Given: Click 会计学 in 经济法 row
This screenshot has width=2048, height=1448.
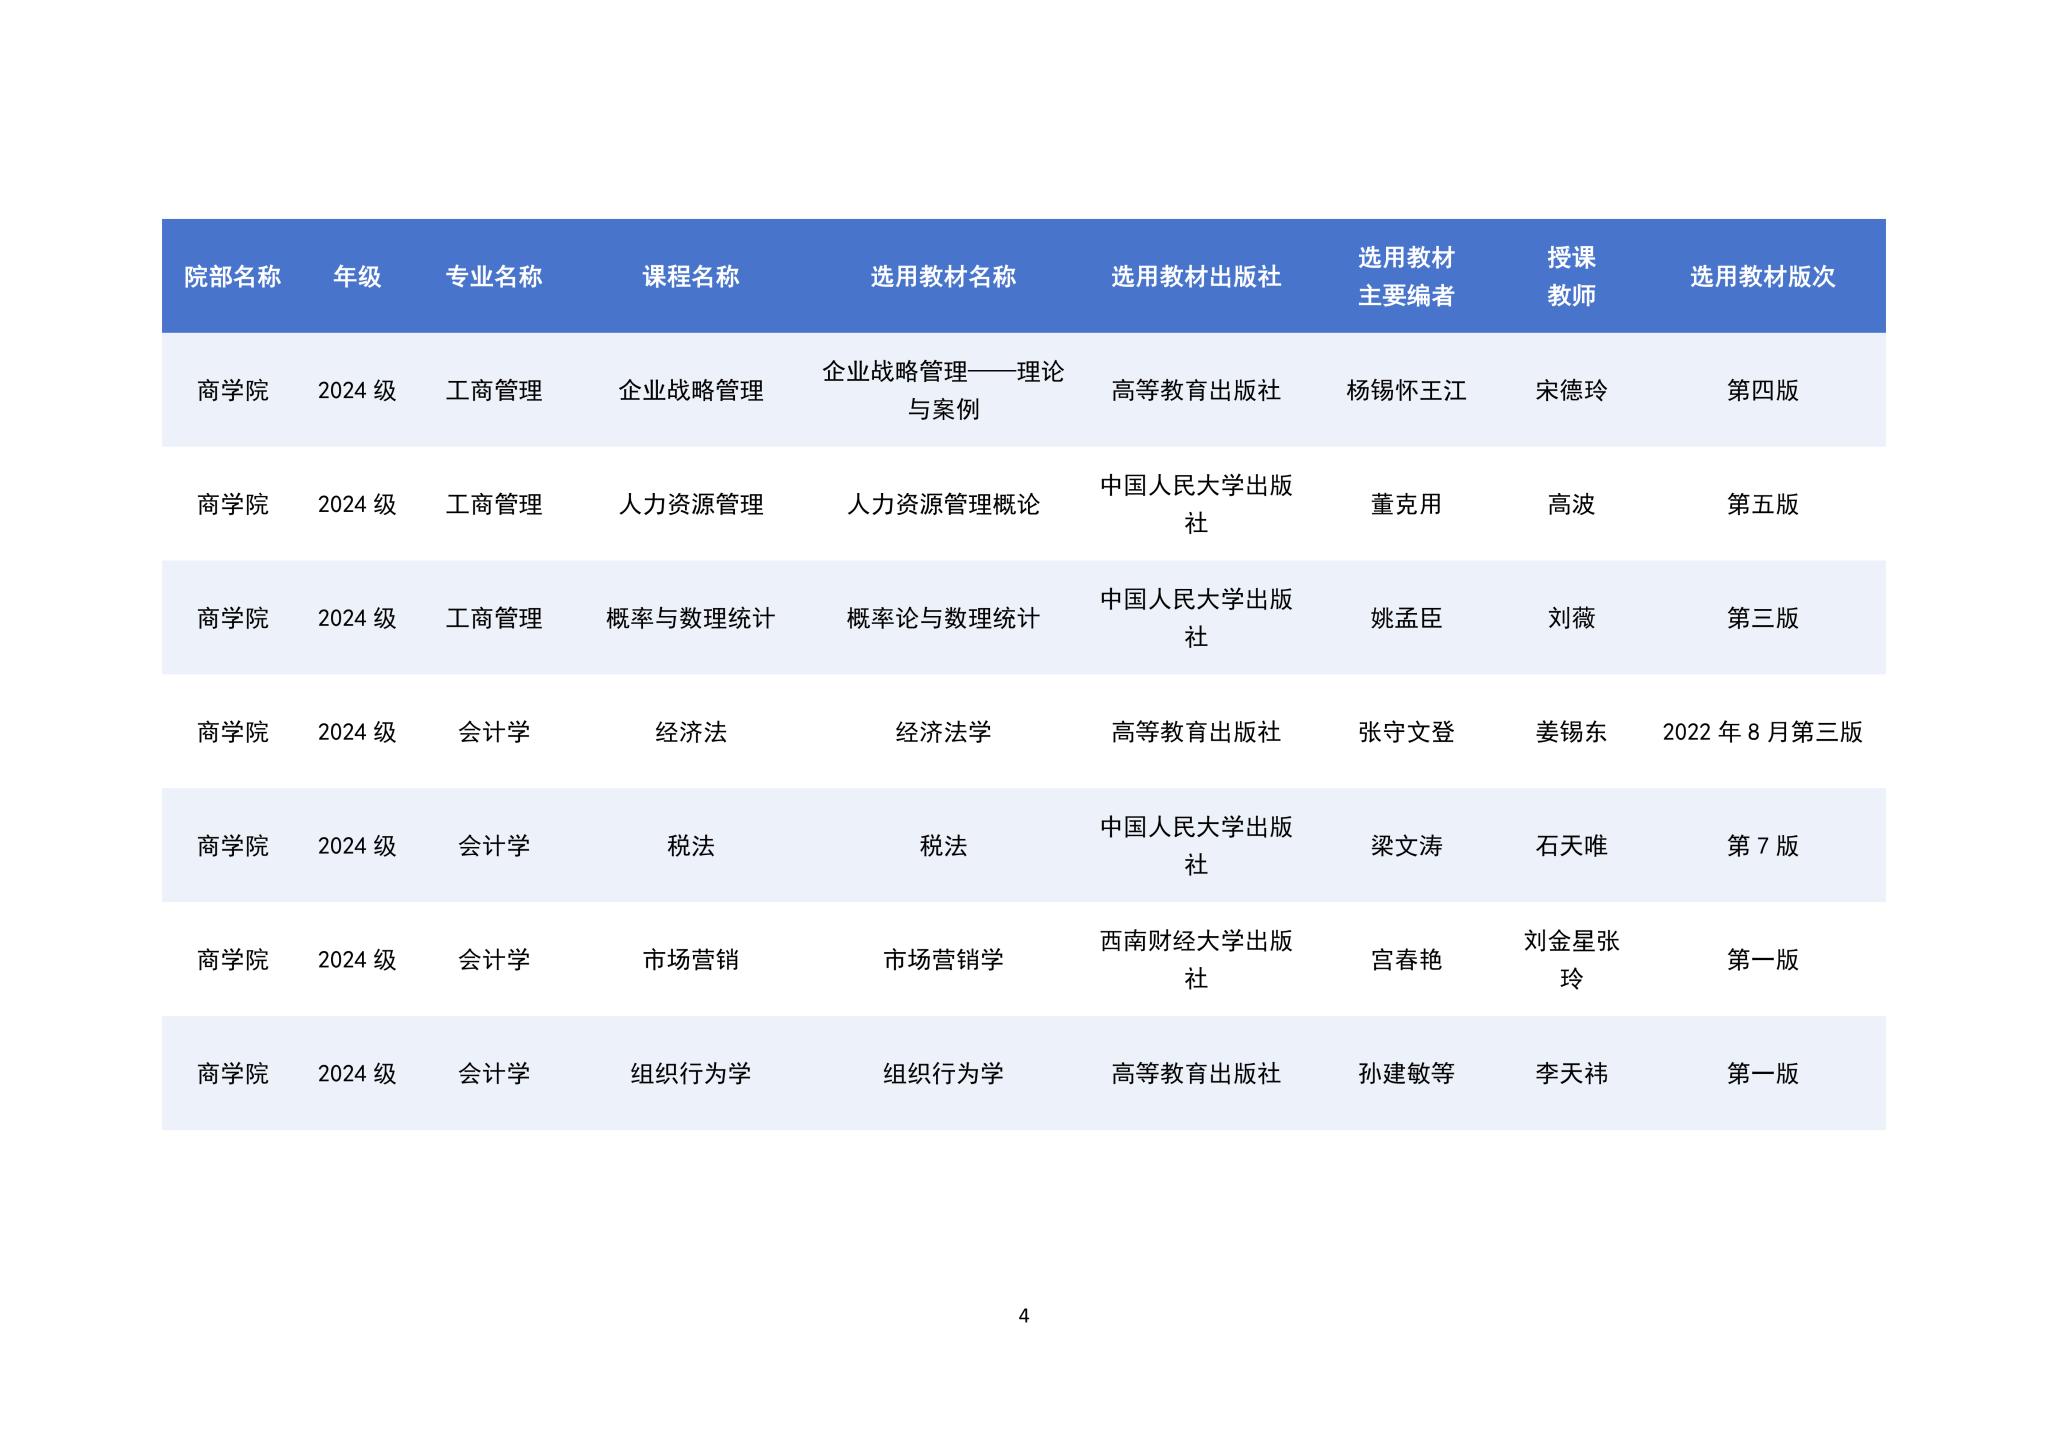Looking at the screenshot, I should coord(494,733).
